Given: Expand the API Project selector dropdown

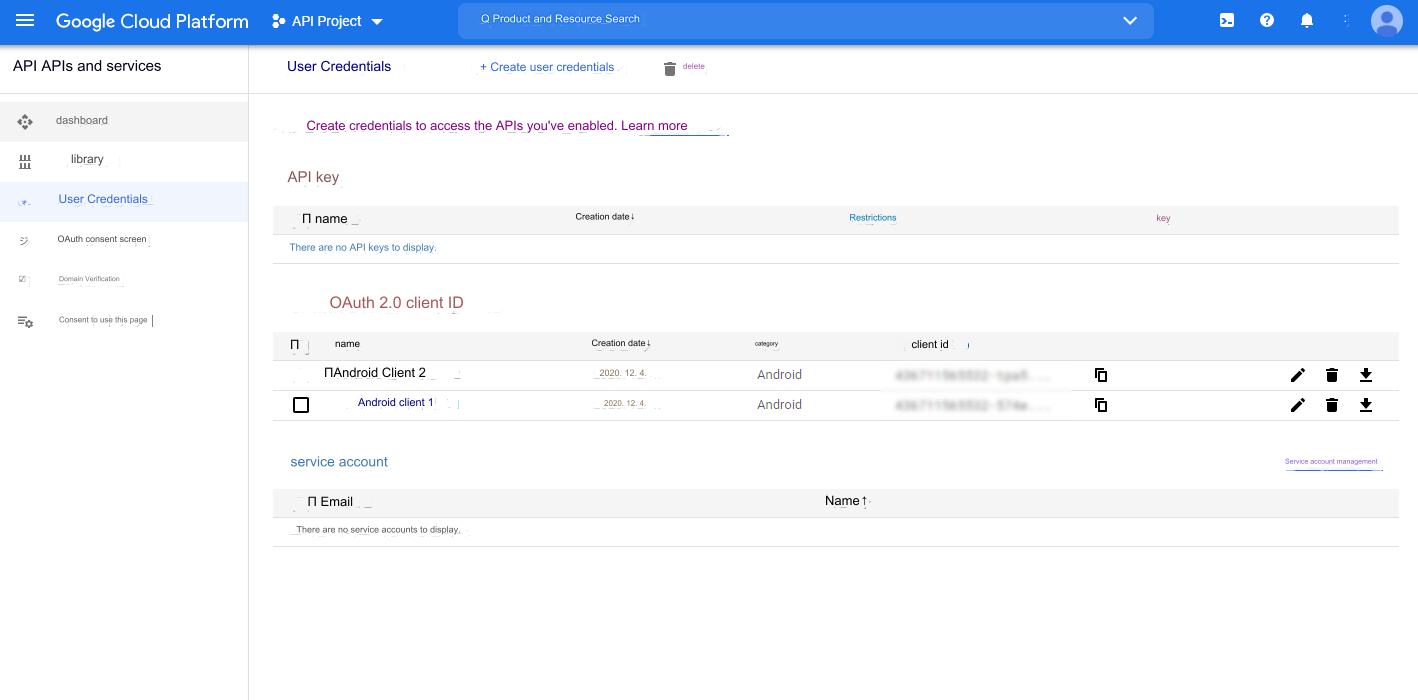Looking at the screenshot, I should coord(328,21).
